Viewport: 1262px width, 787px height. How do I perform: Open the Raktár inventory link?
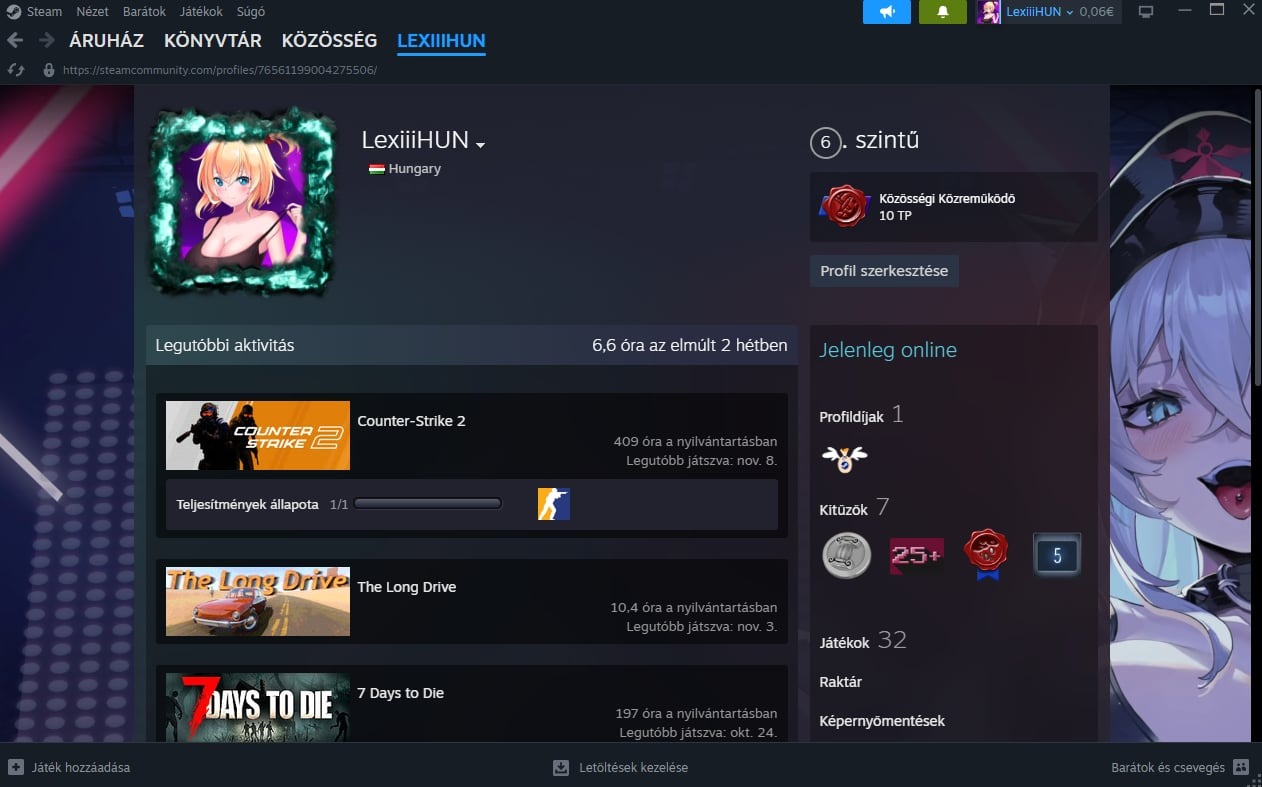point(840,682)
